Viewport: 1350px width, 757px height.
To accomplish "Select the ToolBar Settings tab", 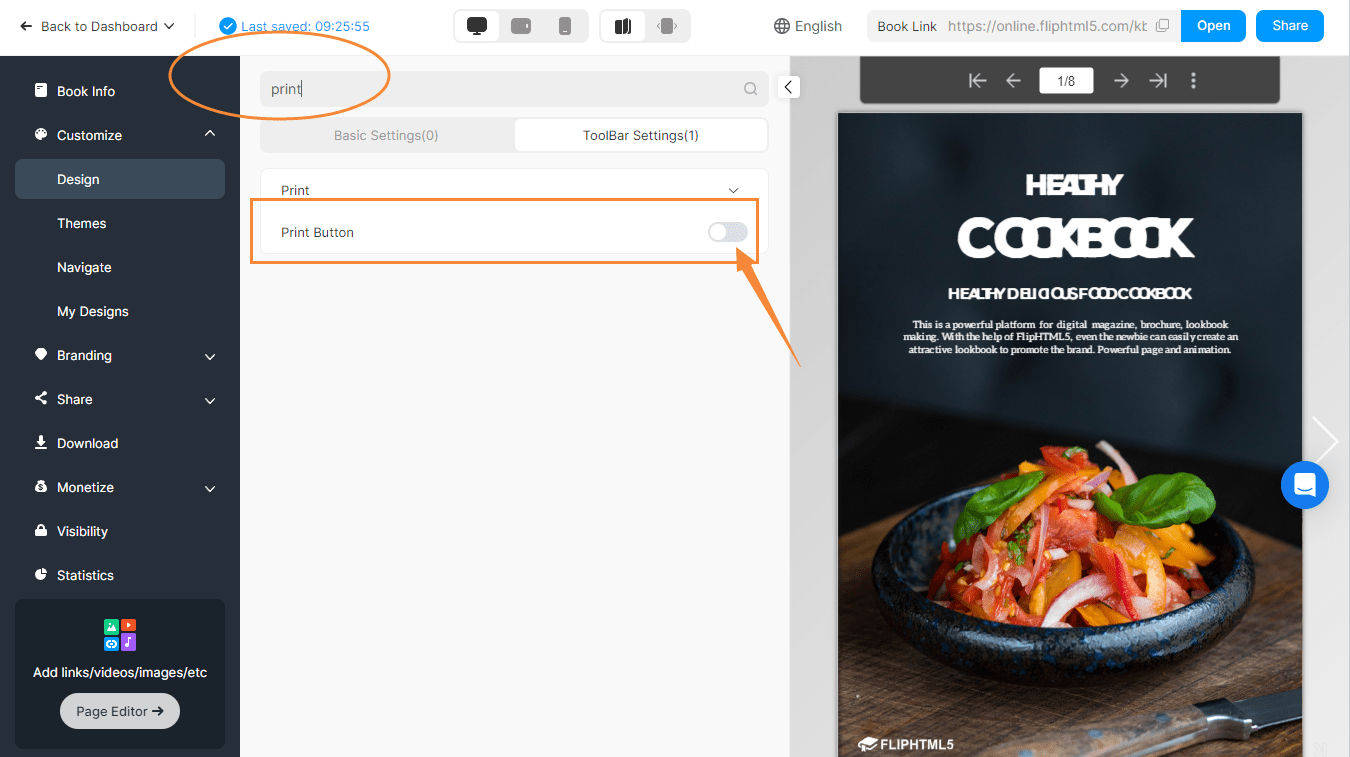I will point(640,134).
